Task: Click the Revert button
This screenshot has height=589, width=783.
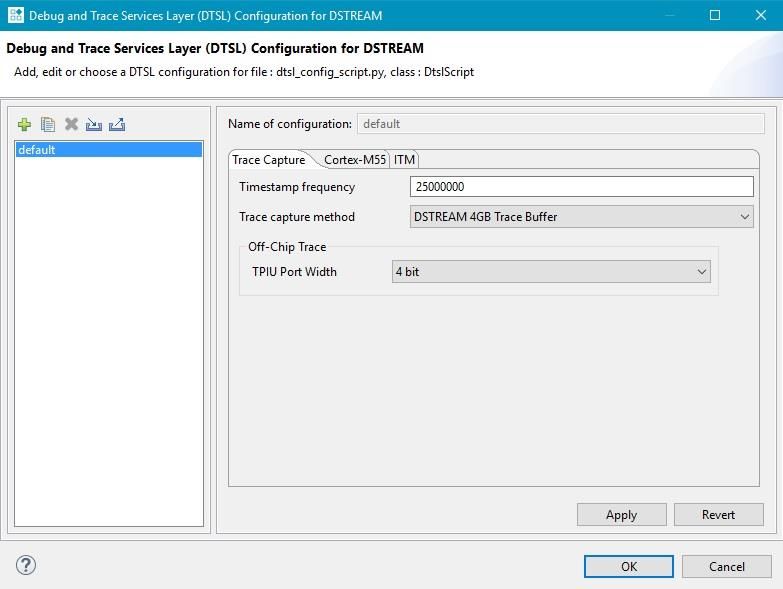Action: point(719,515)
